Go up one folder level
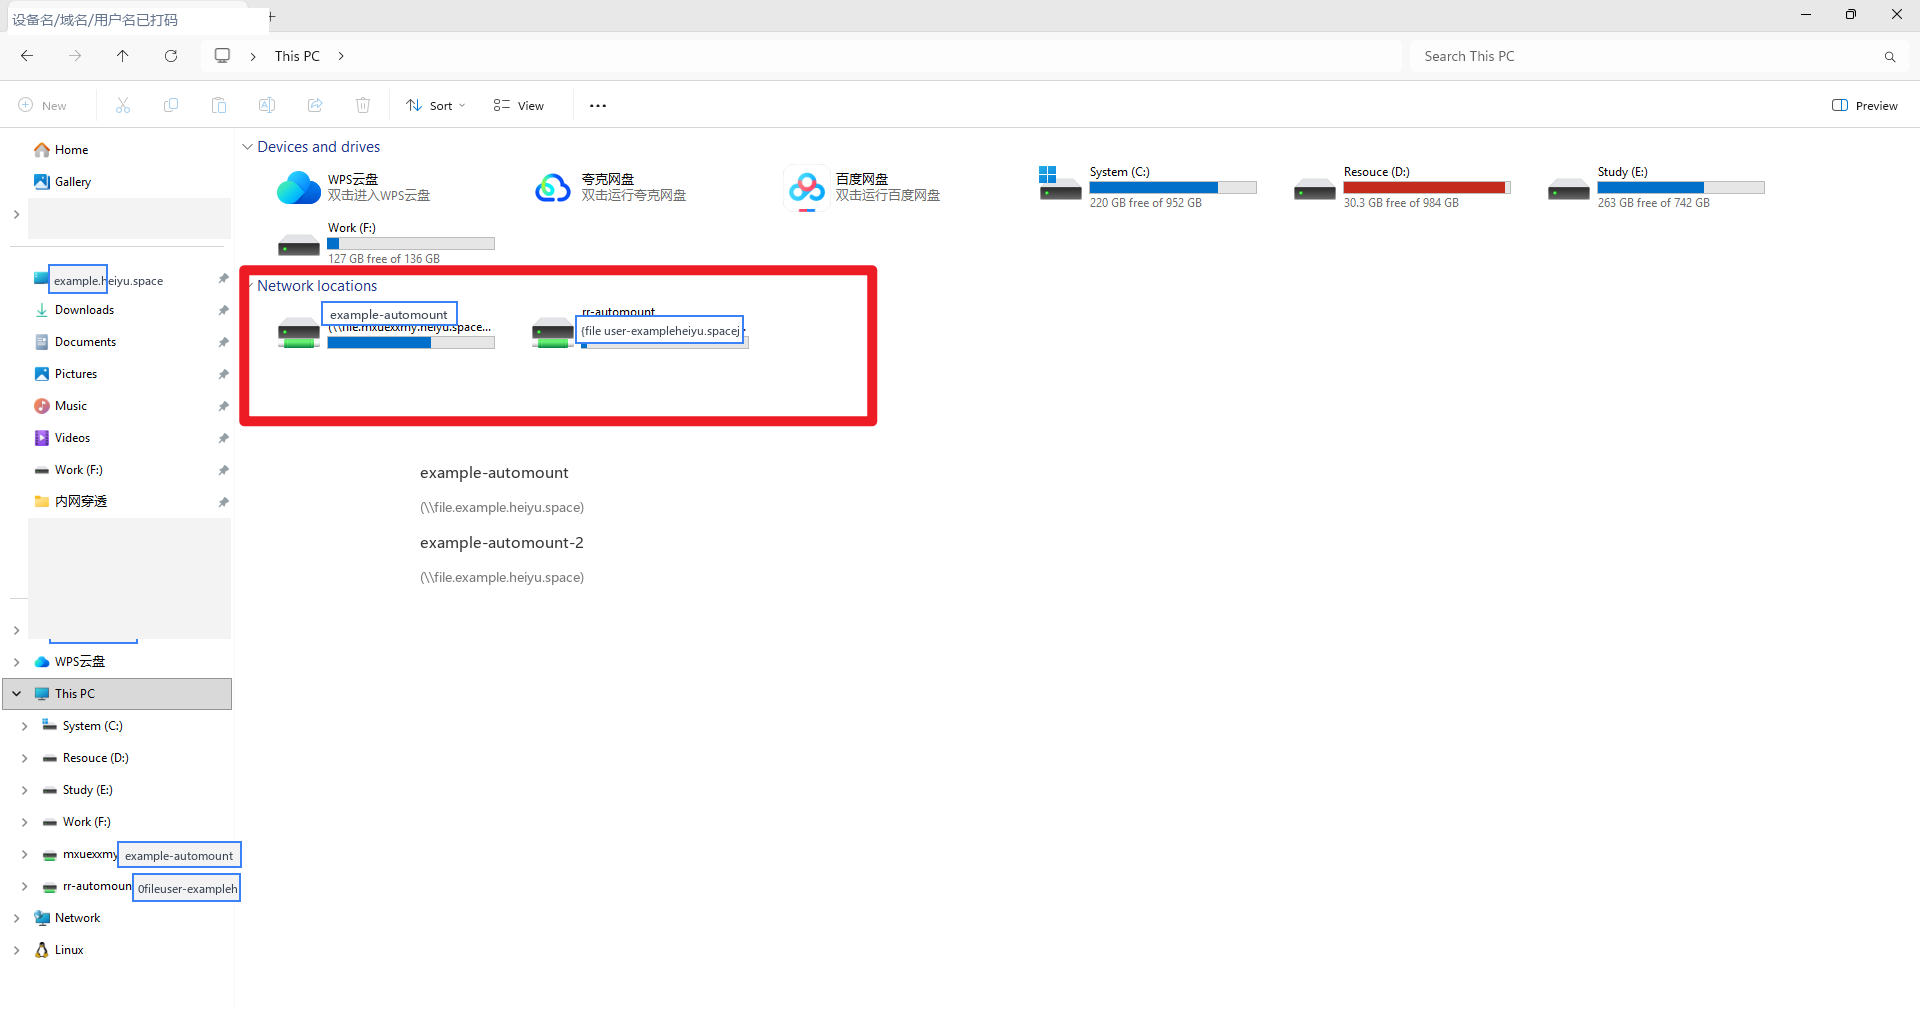Screen dimensions: 1920x1013 point(123,56)
